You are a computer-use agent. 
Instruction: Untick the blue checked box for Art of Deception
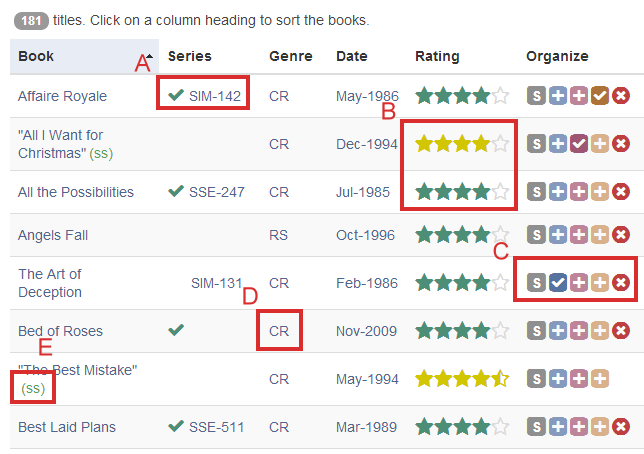pos(558,283)
